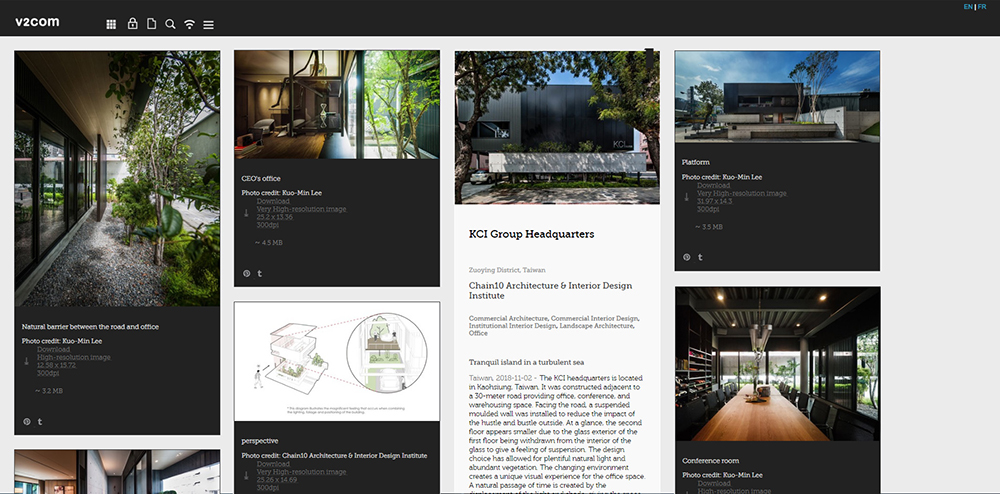
Task: Open the Natural barrier garden photo
Action: (x=117, y=178)
